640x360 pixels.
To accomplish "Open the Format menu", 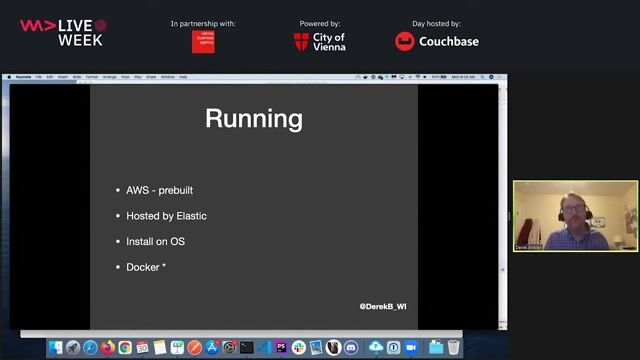I will 91,77.
